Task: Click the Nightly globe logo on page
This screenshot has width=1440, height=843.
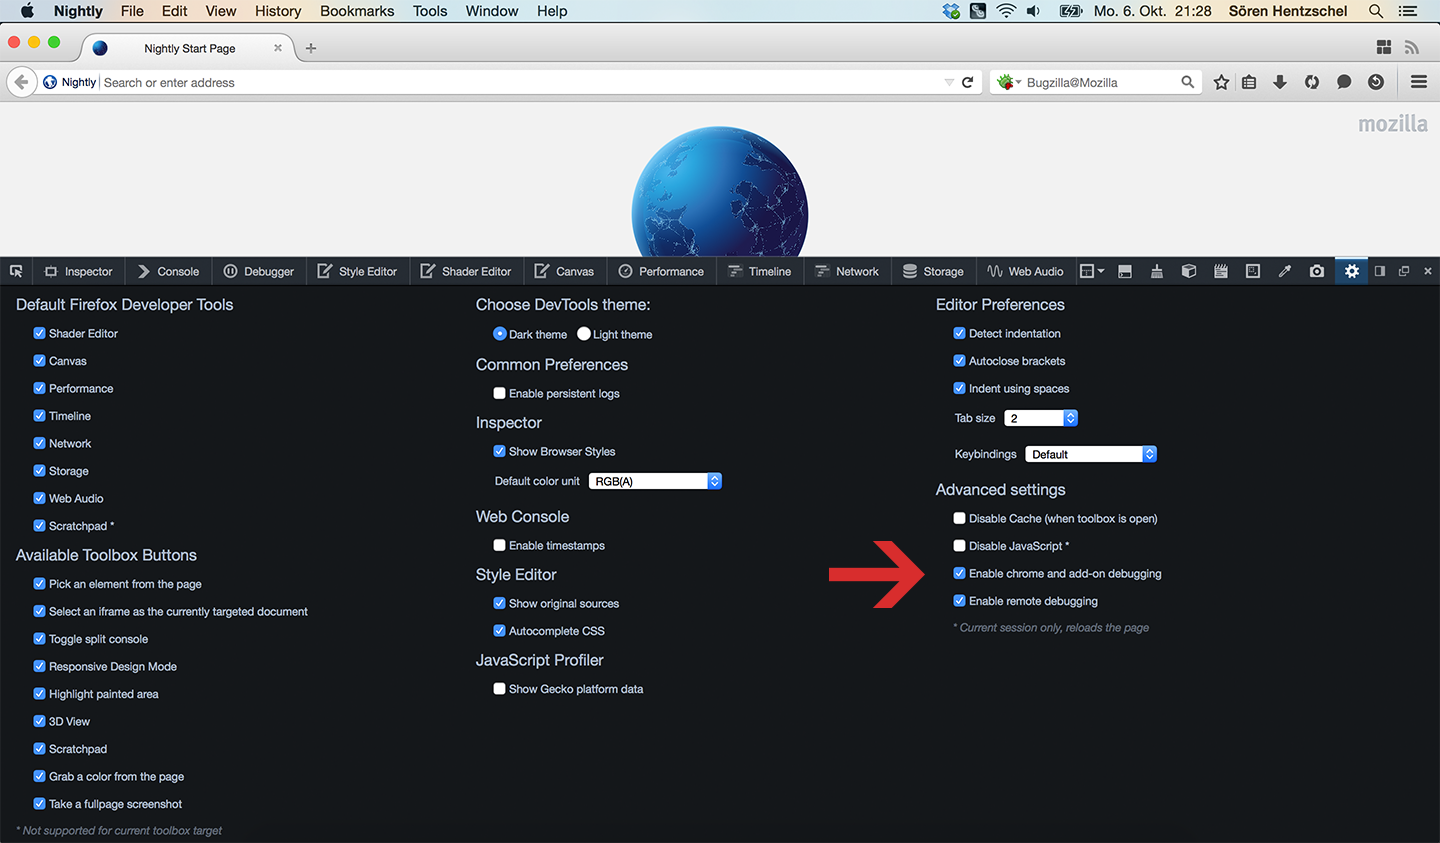Action: pyautogui.click(x=720, y=191)
